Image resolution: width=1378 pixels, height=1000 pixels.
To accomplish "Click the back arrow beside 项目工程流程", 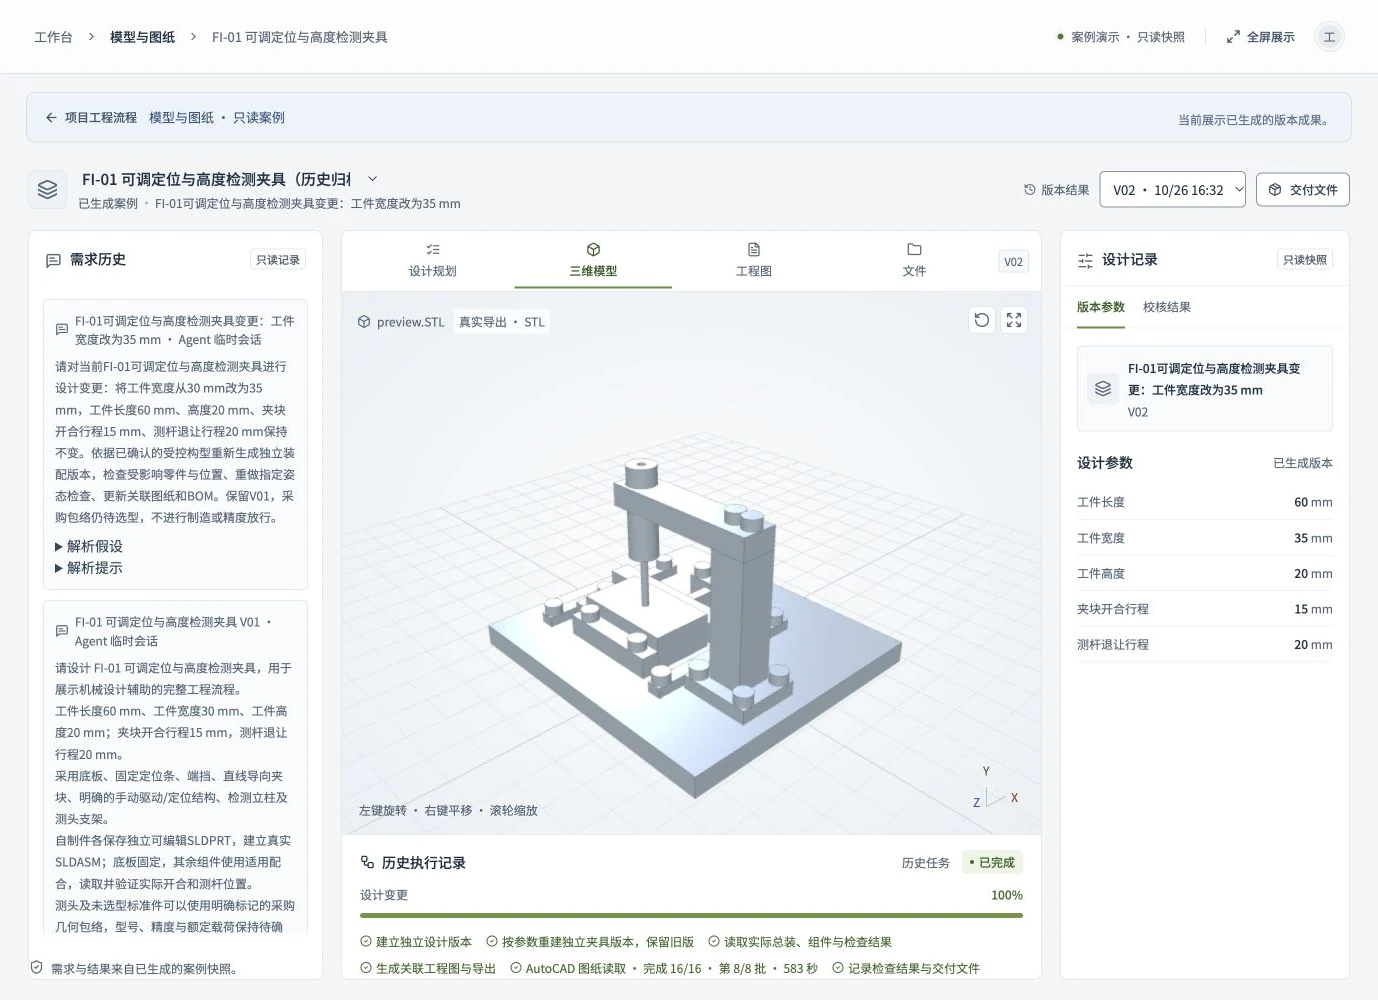I will pos(51,117).
